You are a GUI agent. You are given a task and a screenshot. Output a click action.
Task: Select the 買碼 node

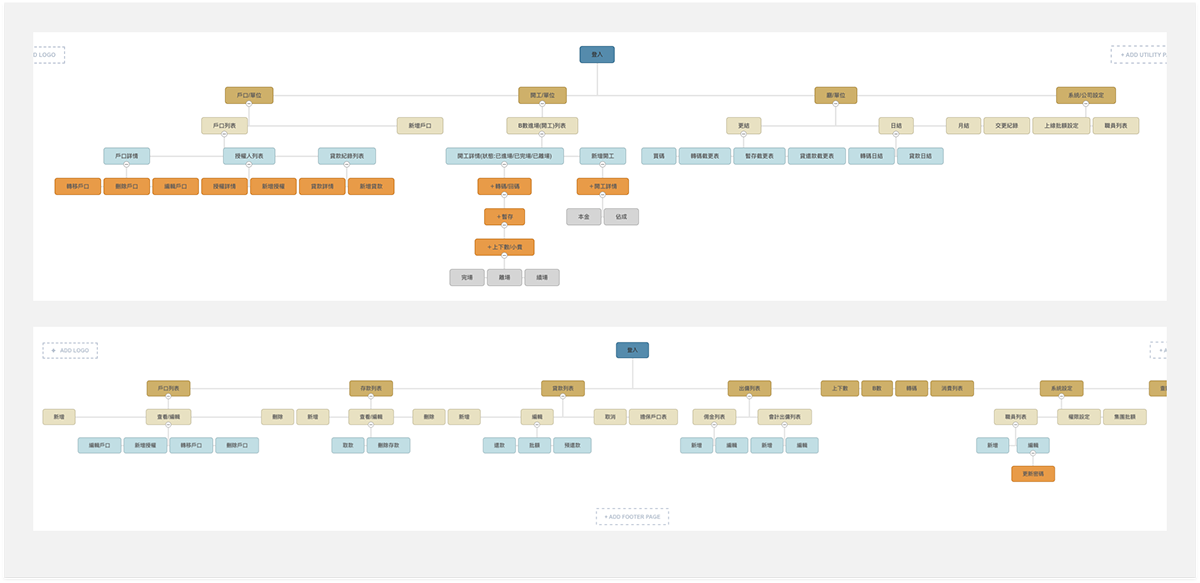click(659, 156)
